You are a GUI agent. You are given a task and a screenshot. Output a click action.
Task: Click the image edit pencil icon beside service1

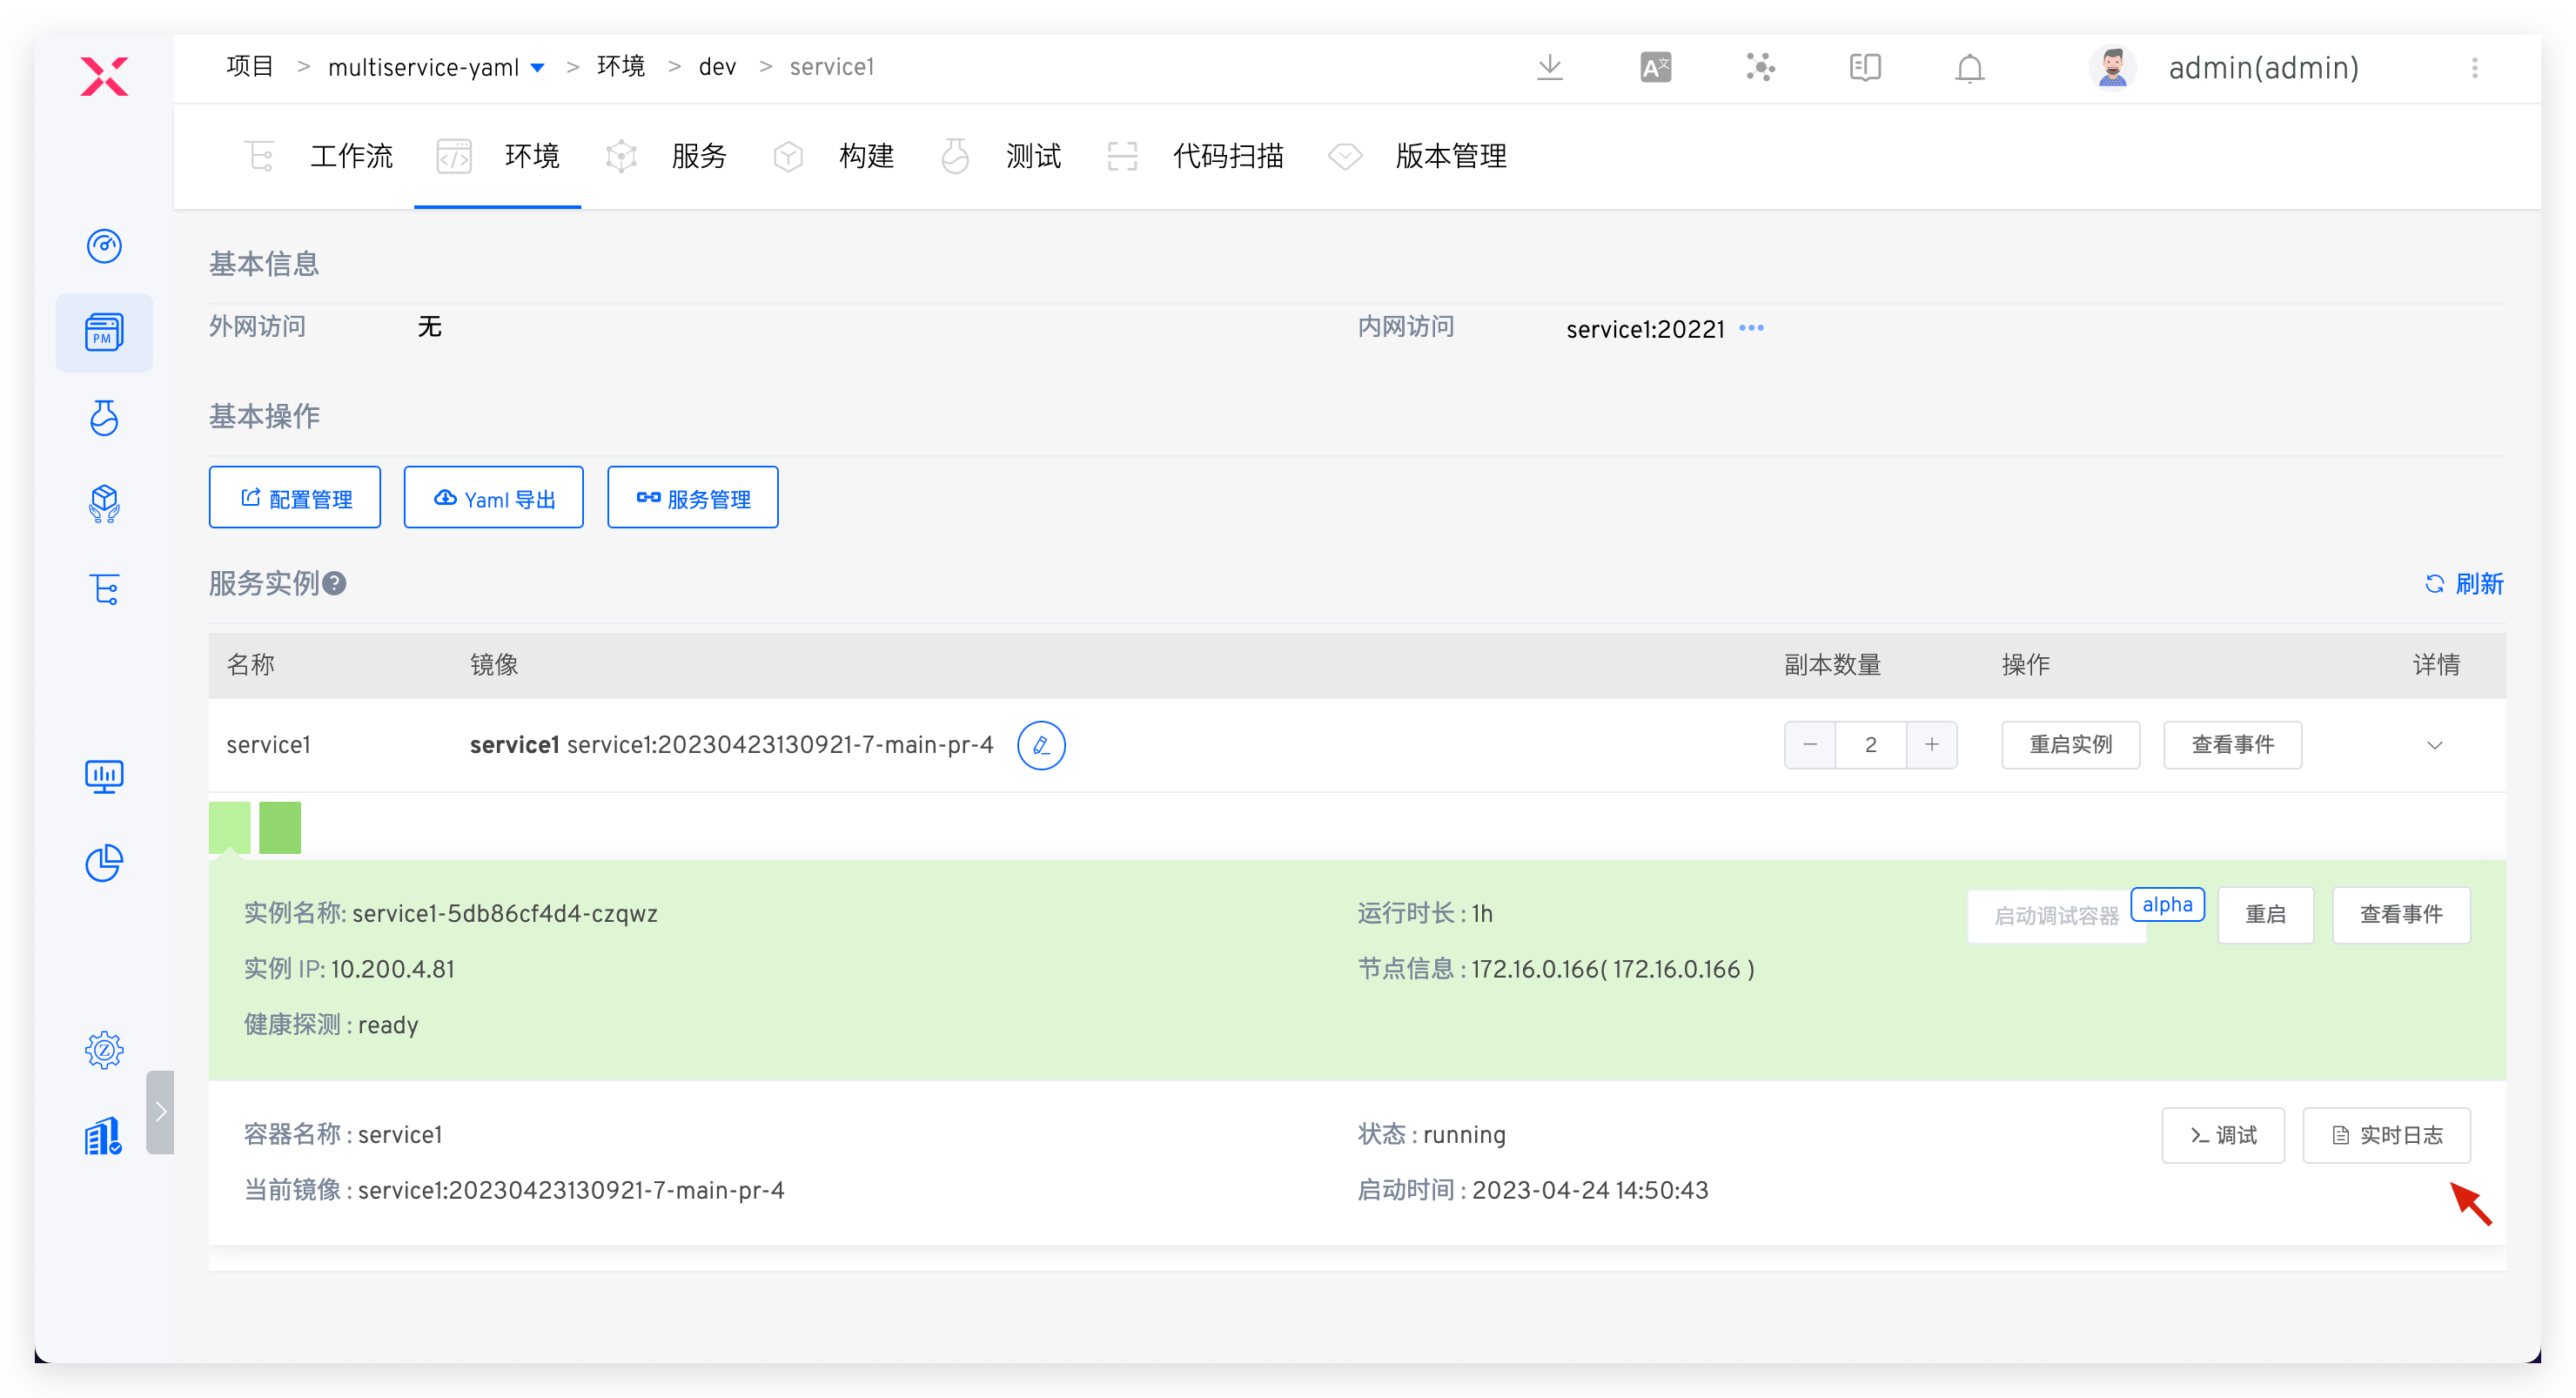pos(1042,745)
